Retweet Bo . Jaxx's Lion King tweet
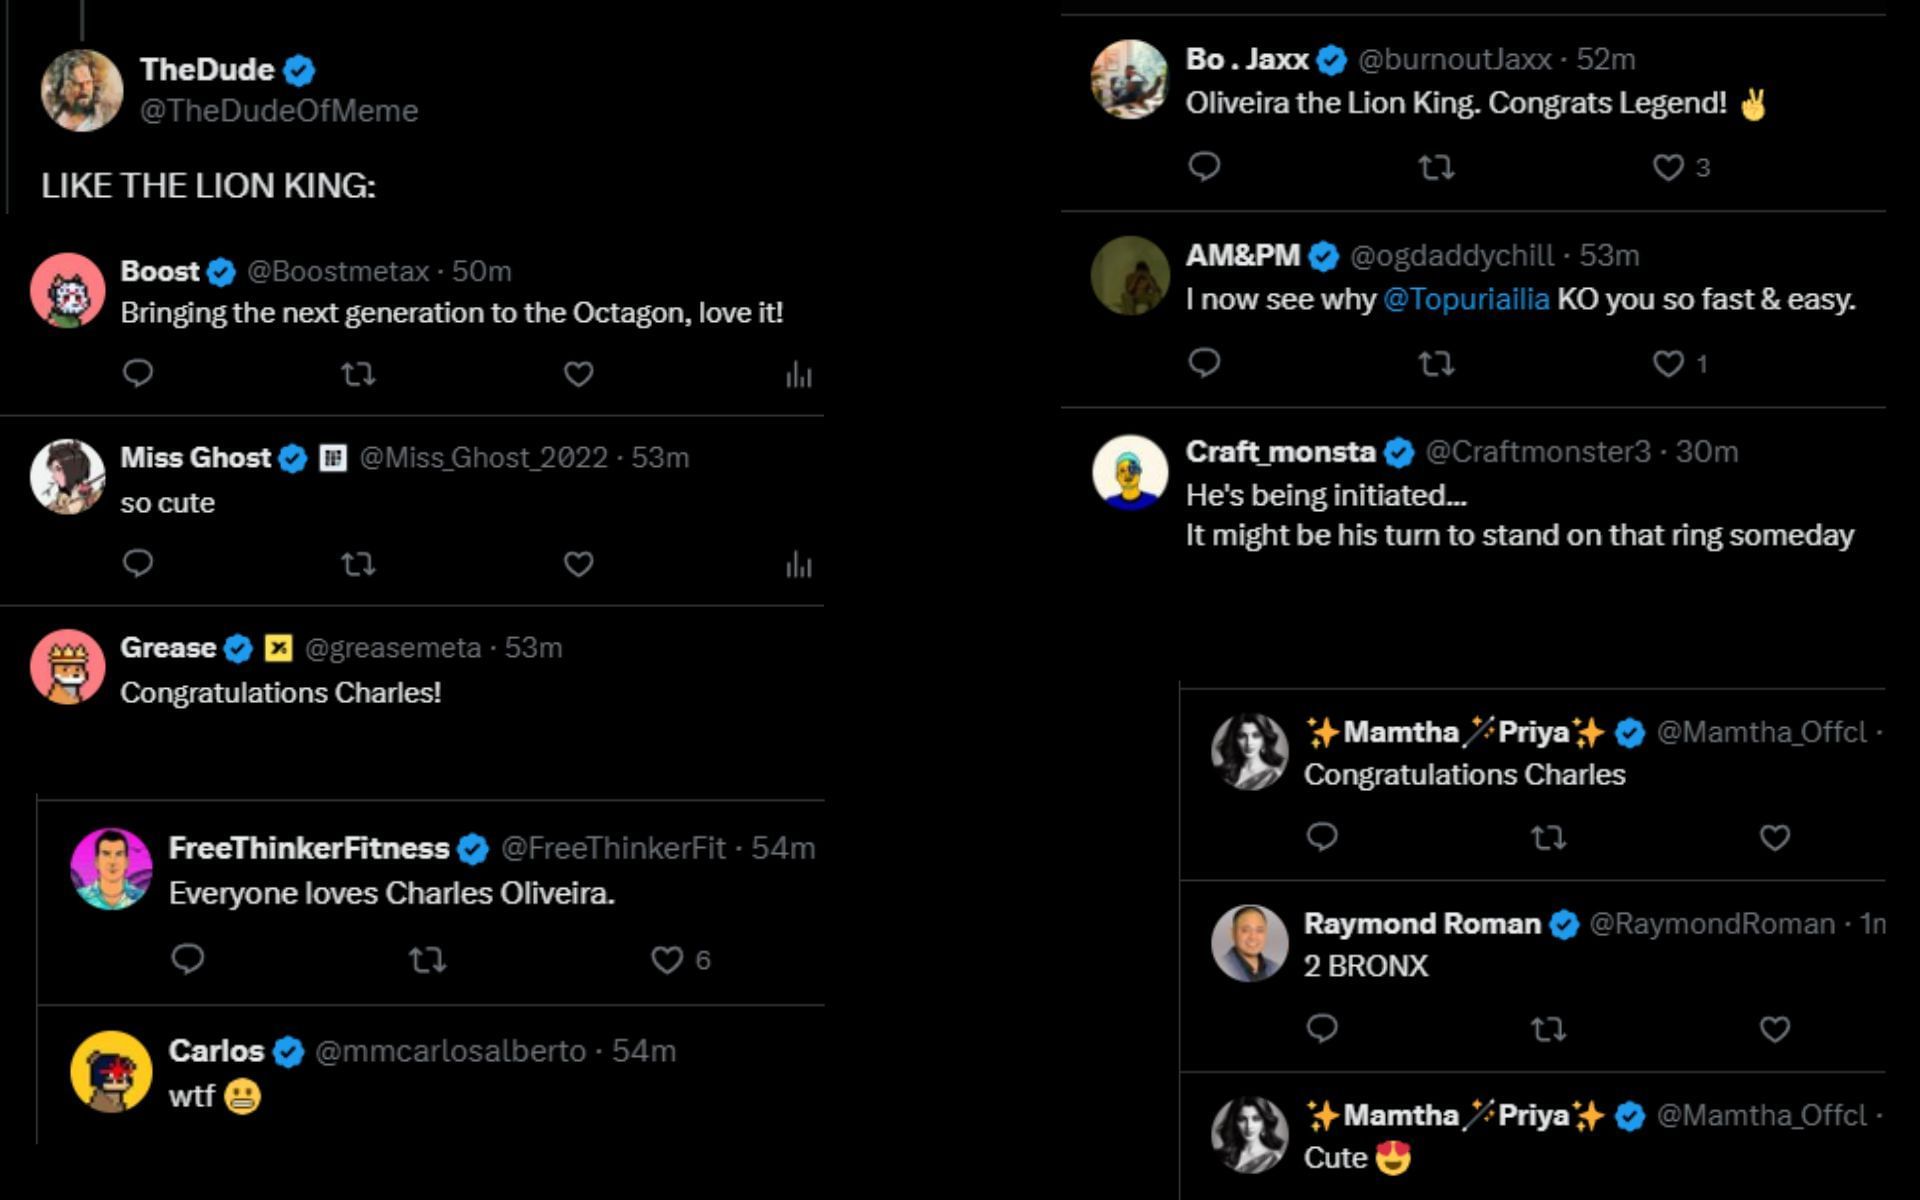Image resolution: width=1920 pixels, height=1200 pixels. click(1436, 167)
